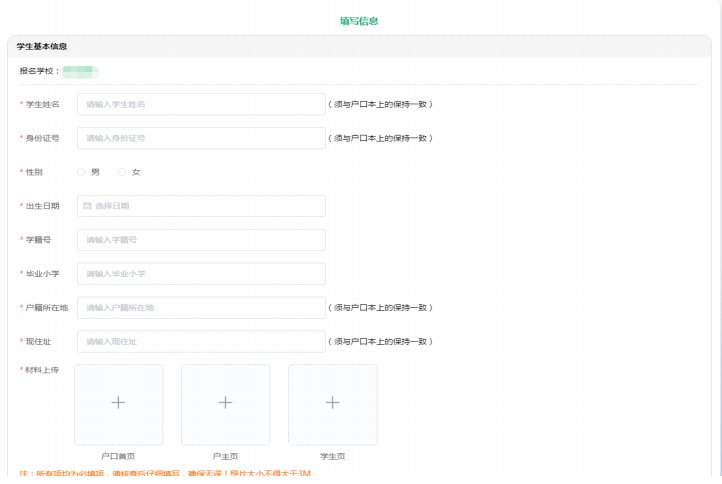Click the 填写信息 page title
This screenshot has height=484, width=722.
click(x=359, y=21)
